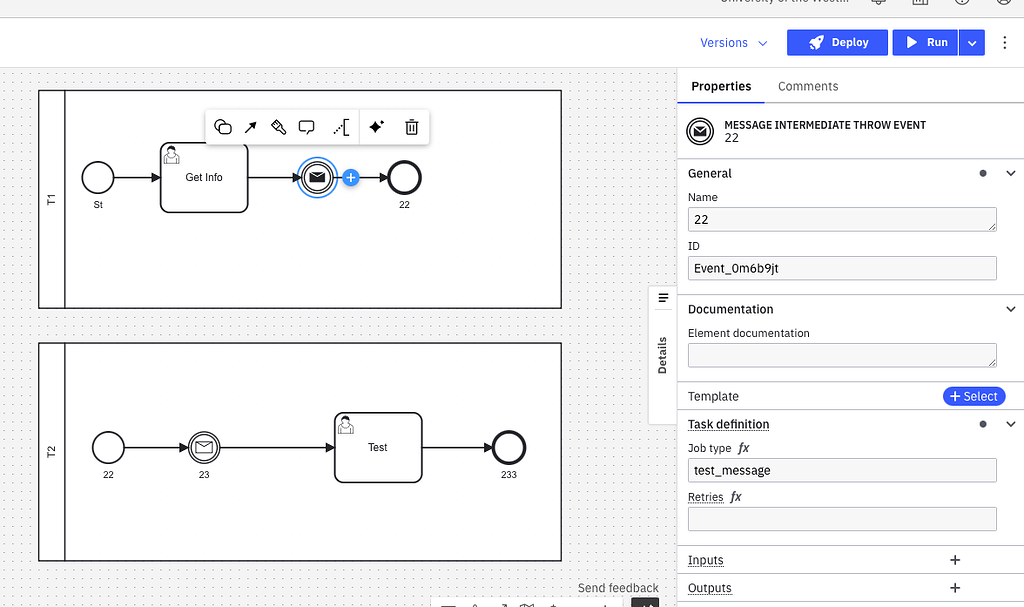Open the overflow kebab menu
Image resolution: width=1024 pixels, height=607 pixels.
click(1005, 42)
